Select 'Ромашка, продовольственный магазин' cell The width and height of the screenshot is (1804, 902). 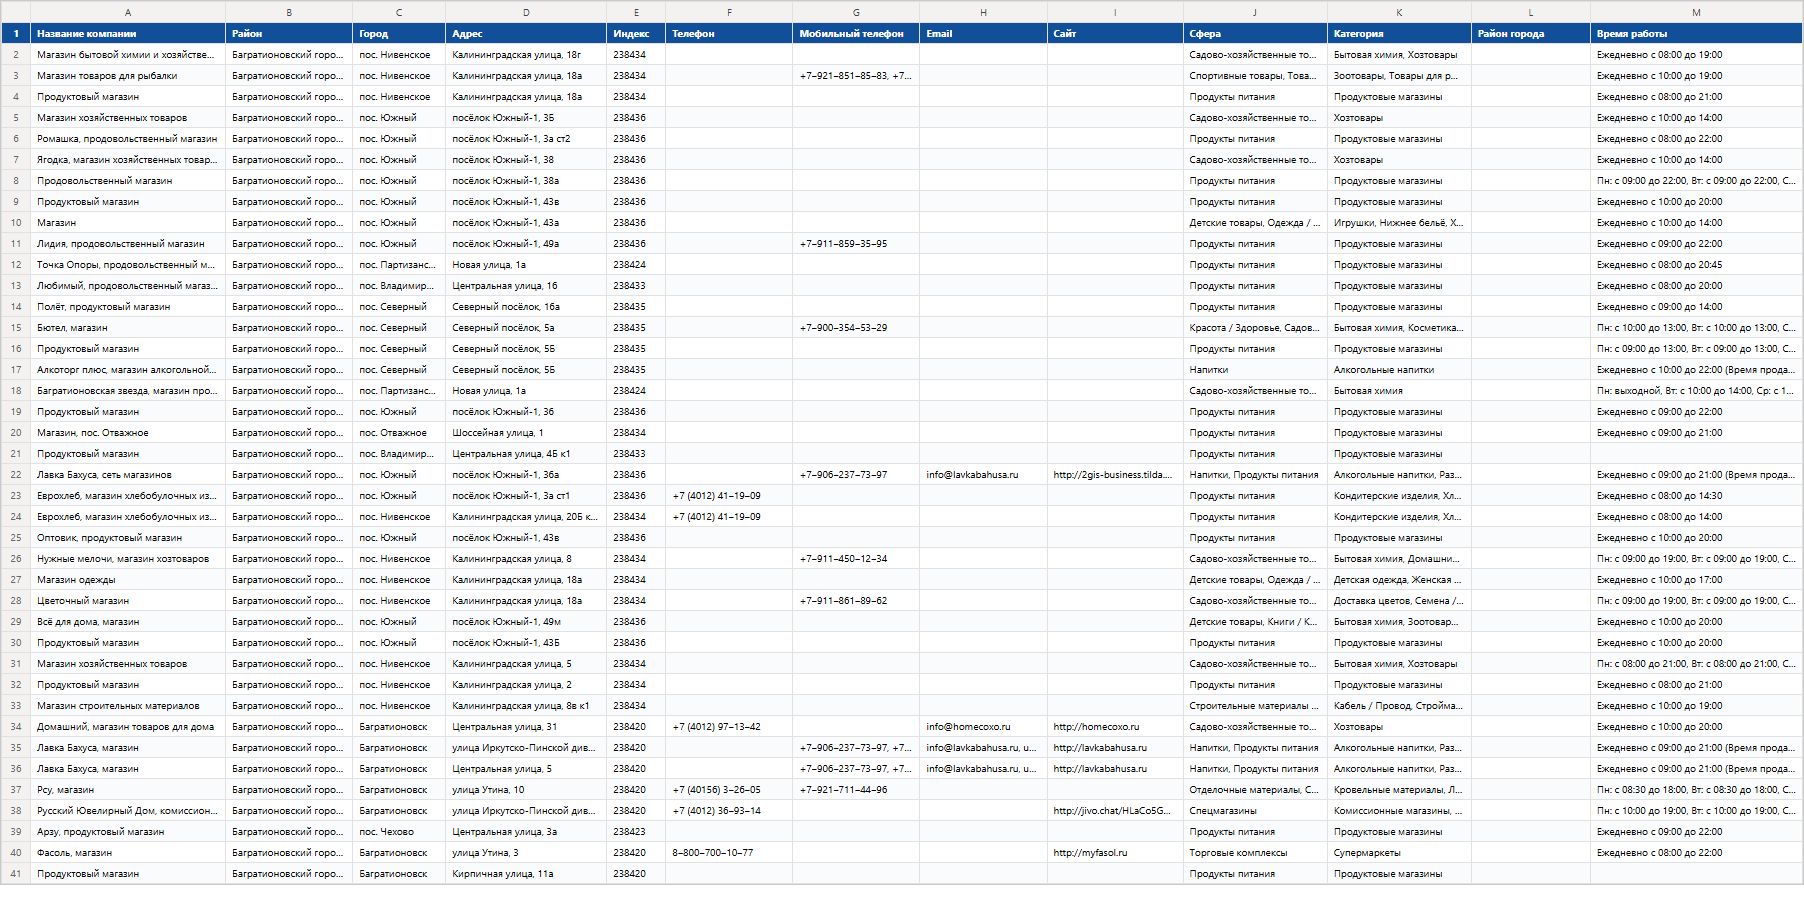128,139
